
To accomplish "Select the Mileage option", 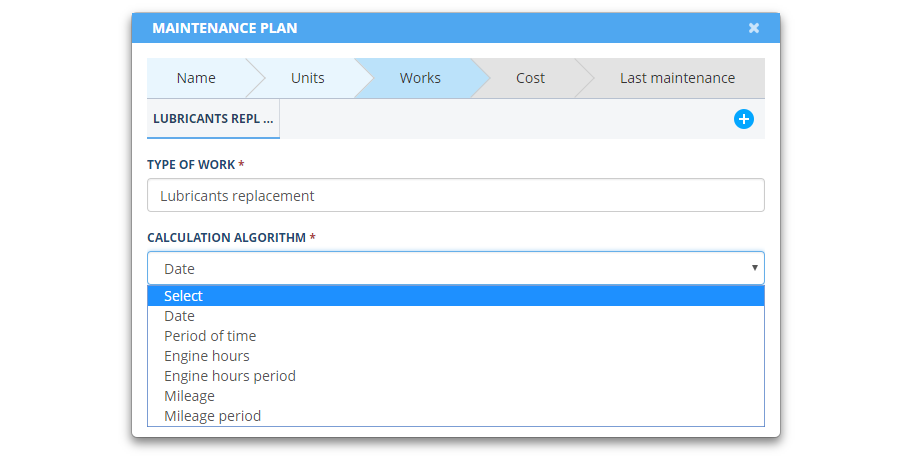I will [455, 396].
